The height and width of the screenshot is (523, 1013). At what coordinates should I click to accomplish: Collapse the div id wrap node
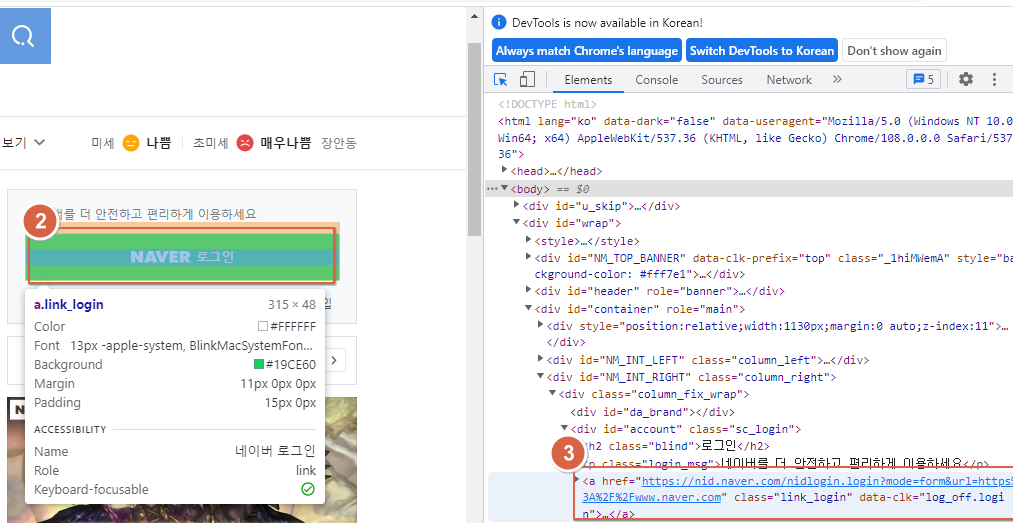point(517,223)
